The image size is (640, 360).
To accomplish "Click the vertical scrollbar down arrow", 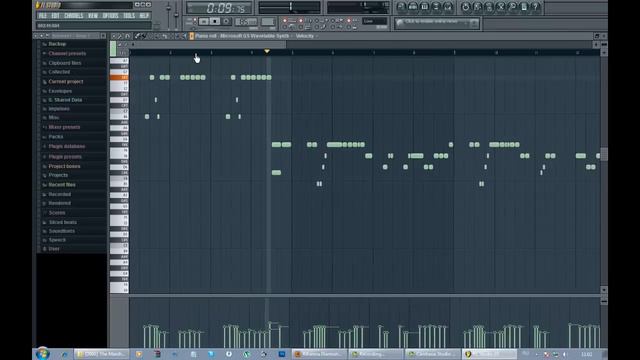I will [604, 289].
